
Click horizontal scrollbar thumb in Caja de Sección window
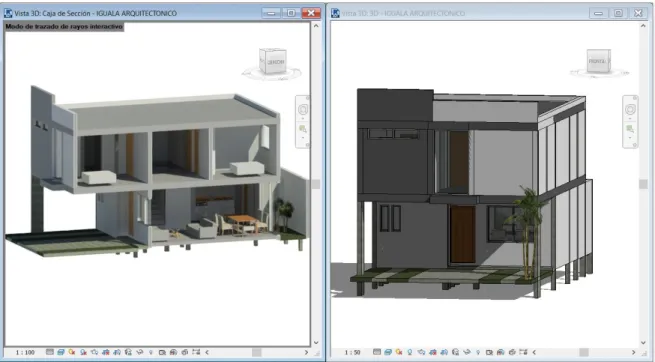[256, 352]
